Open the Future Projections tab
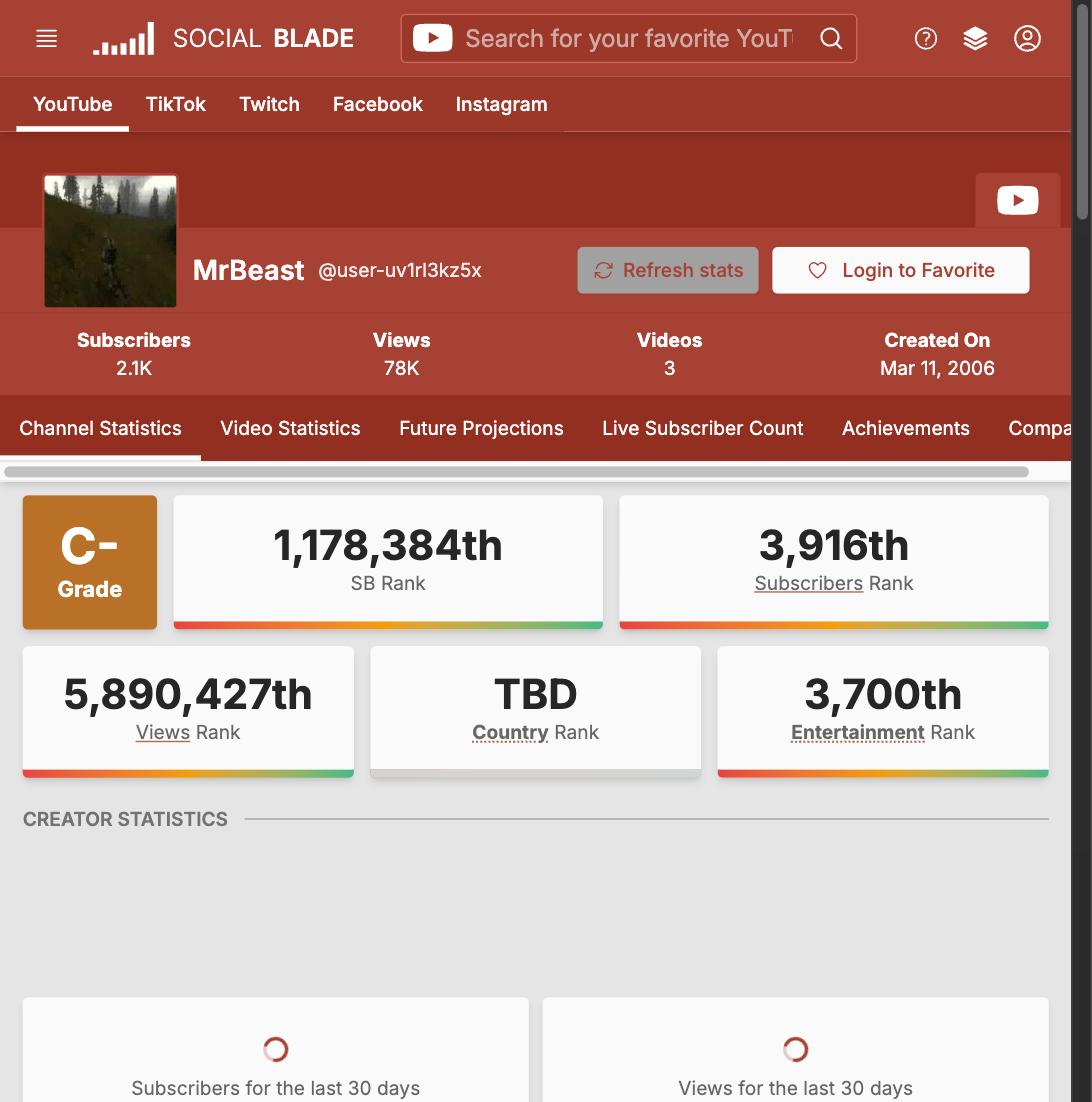The height and width of the screenshot is (1102, 1092). click(x=481, y=428)
